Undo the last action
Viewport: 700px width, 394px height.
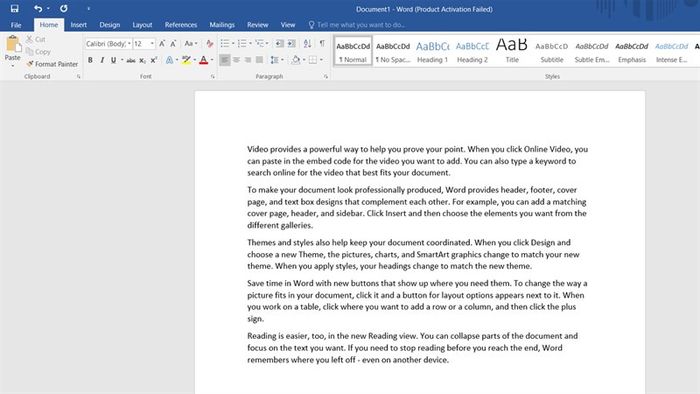click(x=38, y=8)
